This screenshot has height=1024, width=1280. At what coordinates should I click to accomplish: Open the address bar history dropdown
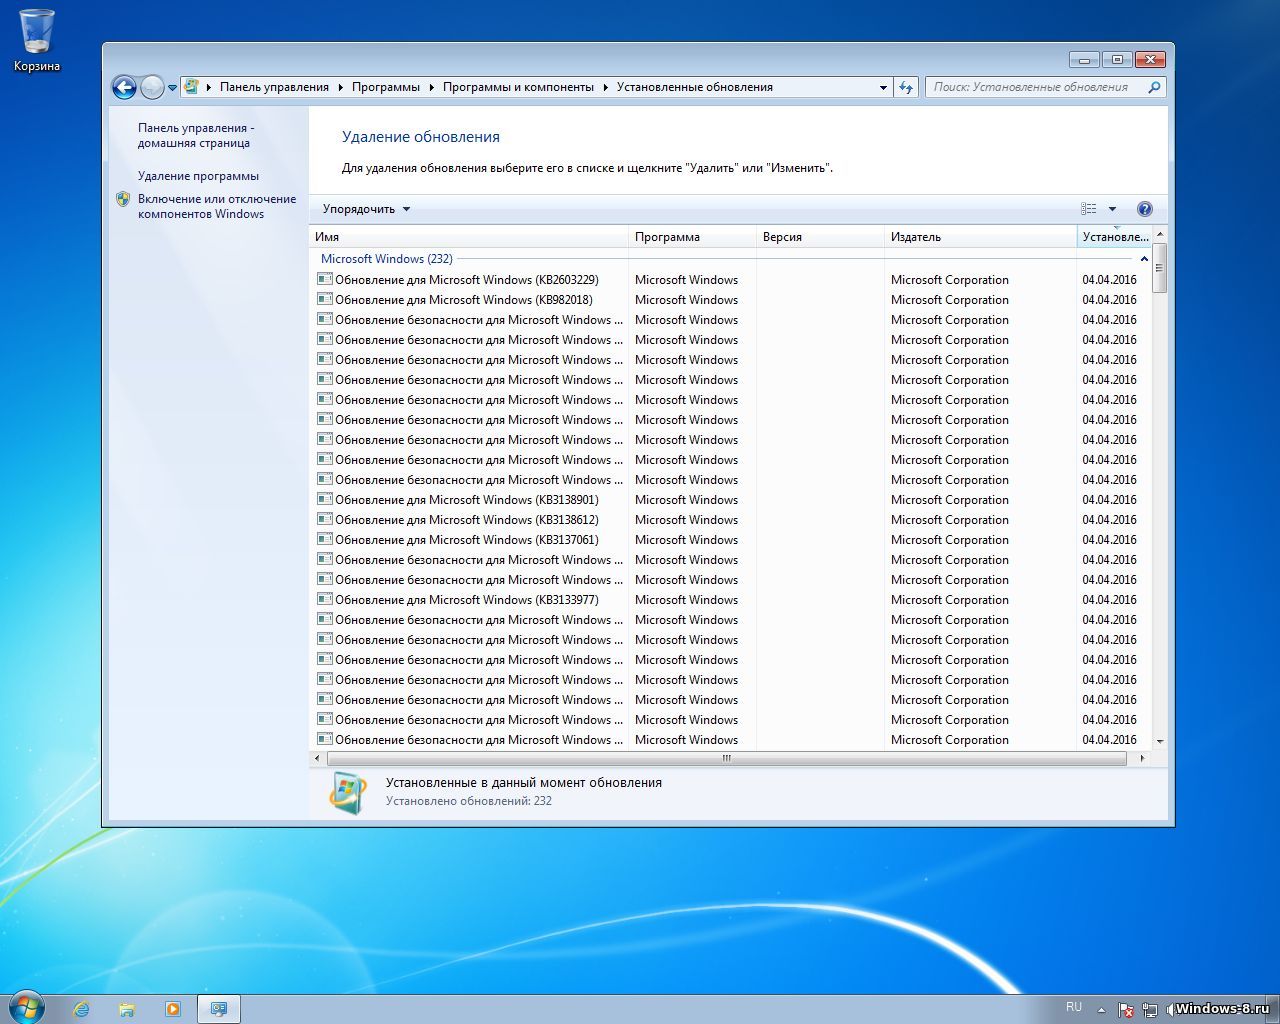pyautogui.click(x=883, y=88)
